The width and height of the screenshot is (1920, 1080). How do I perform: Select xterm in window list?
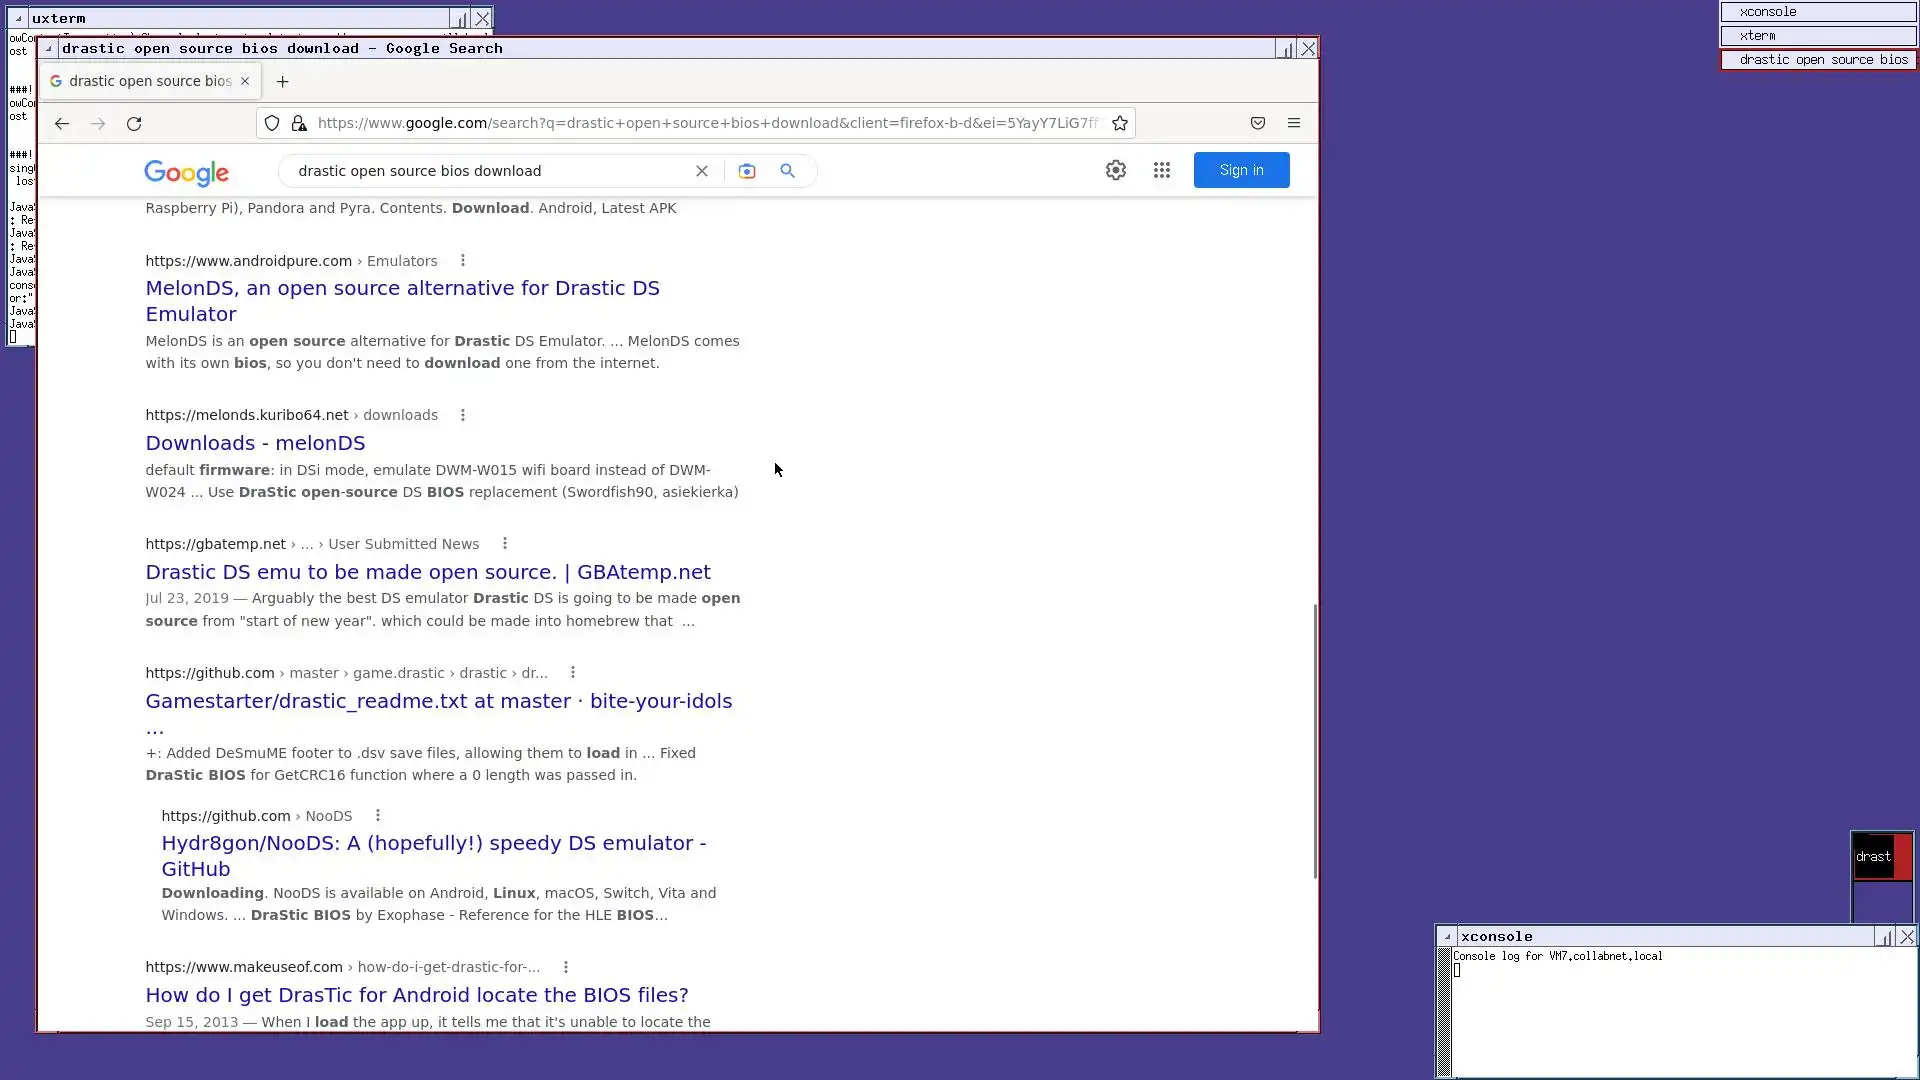pos(1818,36)
